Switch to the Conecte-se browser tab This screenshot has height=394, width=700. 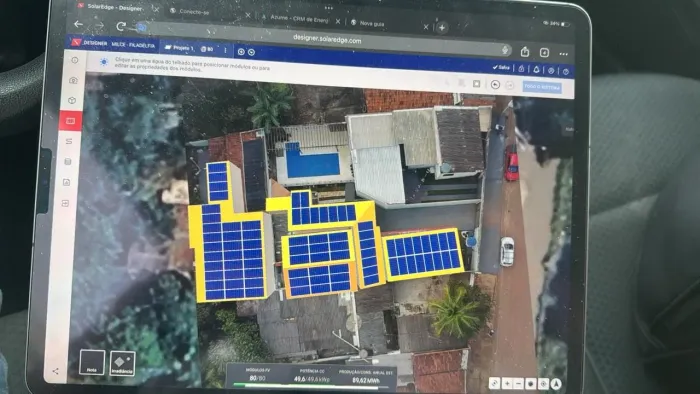click(194, 12)
